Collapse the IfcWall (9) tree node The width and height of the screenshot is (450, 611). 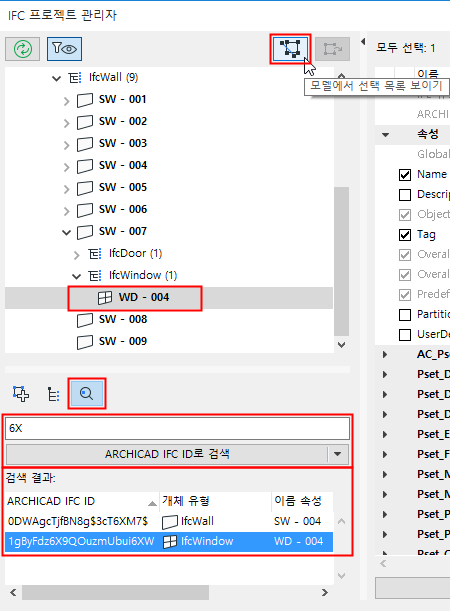point(56,78)
